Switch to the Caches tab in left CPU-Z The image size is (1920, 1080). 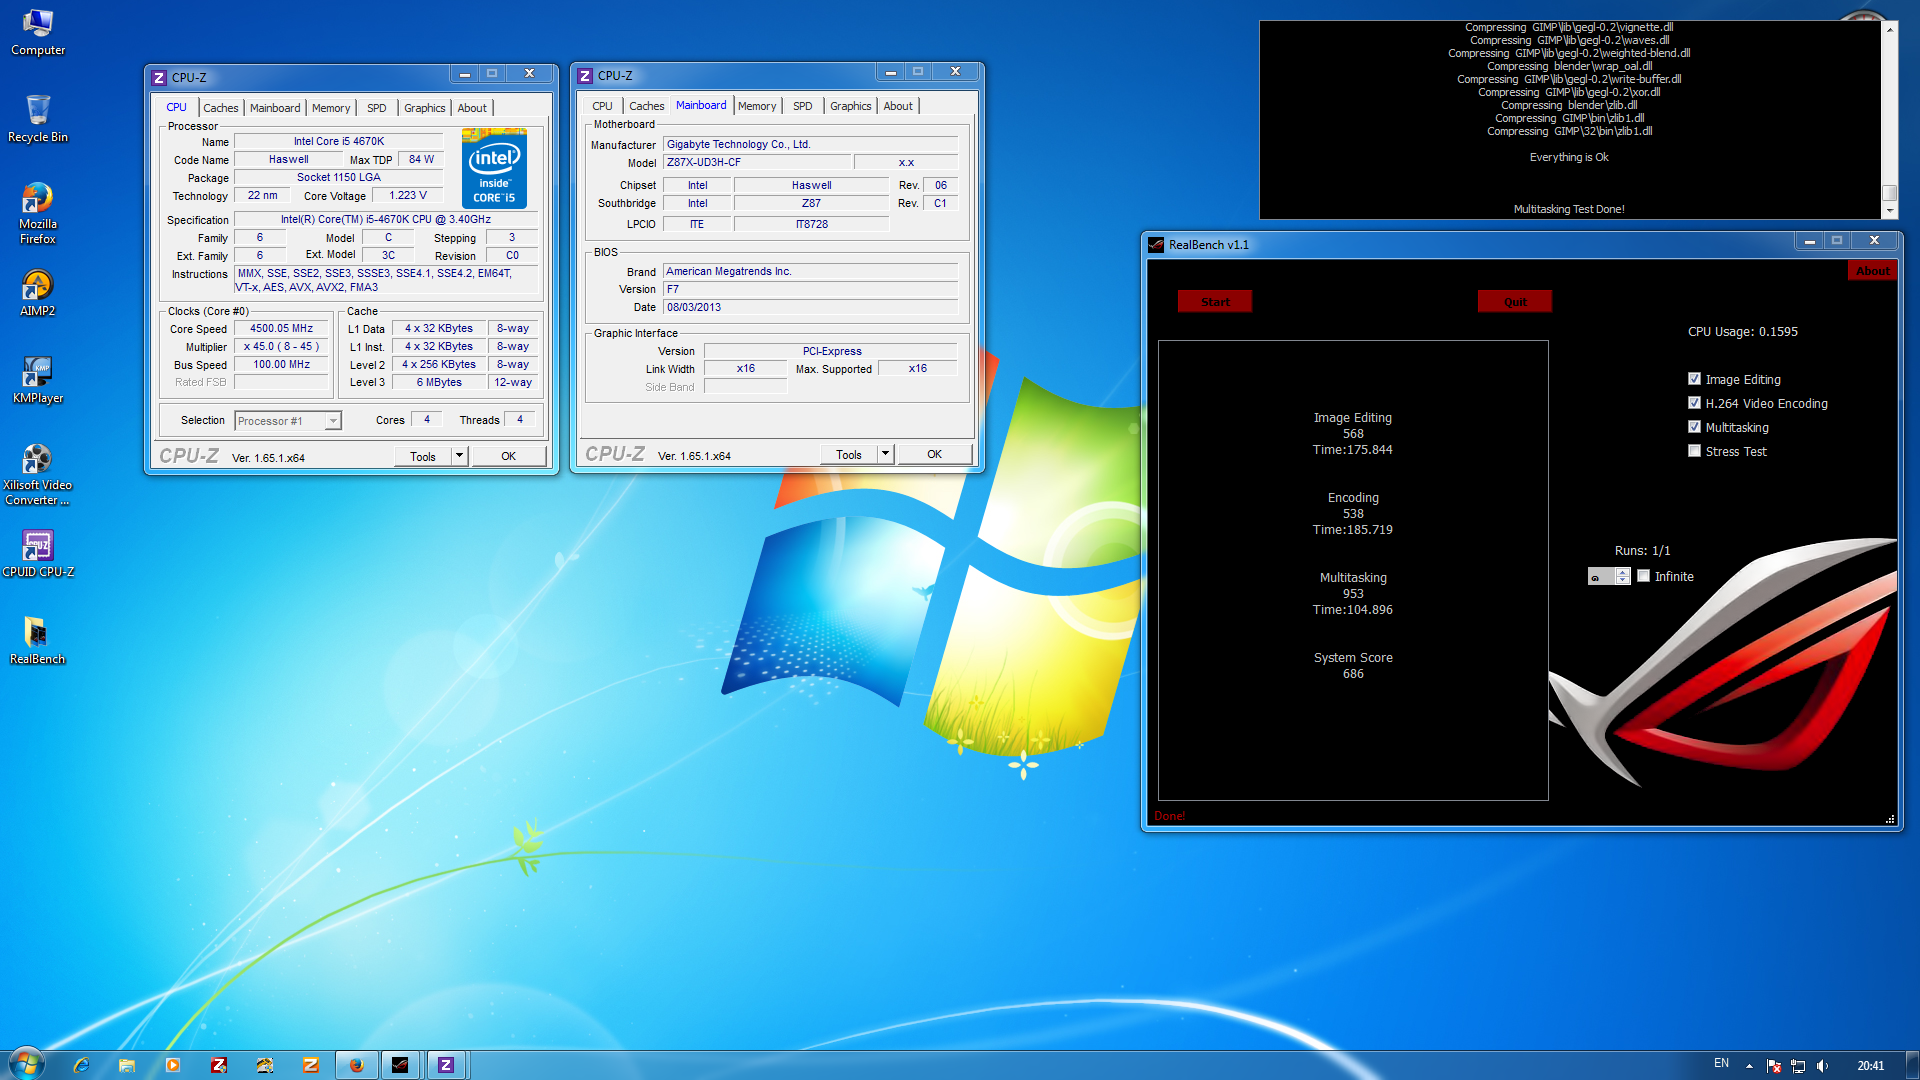(220, 108)
